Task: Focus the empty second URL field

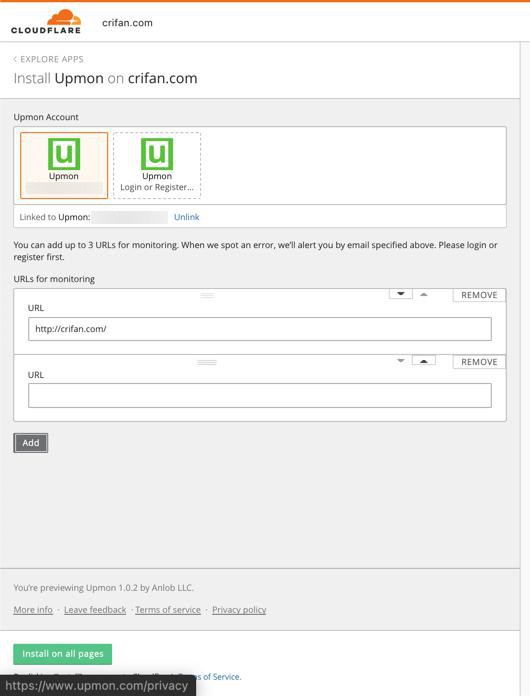Action: [x=260, y=395]
